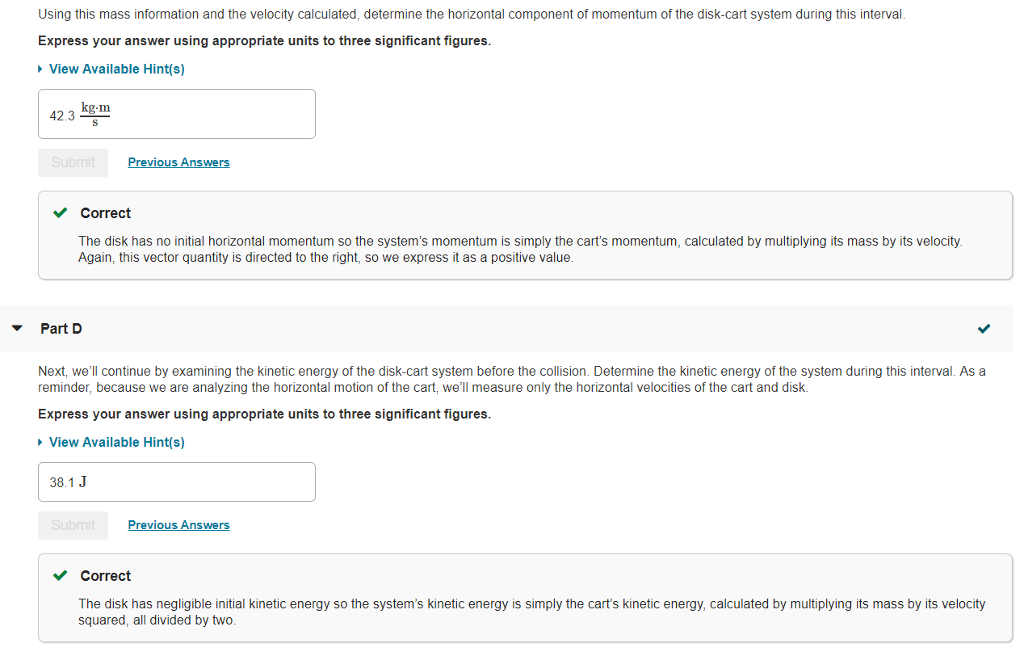Open Previous Answers for the momentum part
Image resolution: width=1024 pixels, height=656 pixels.
[x=178, y=162]
